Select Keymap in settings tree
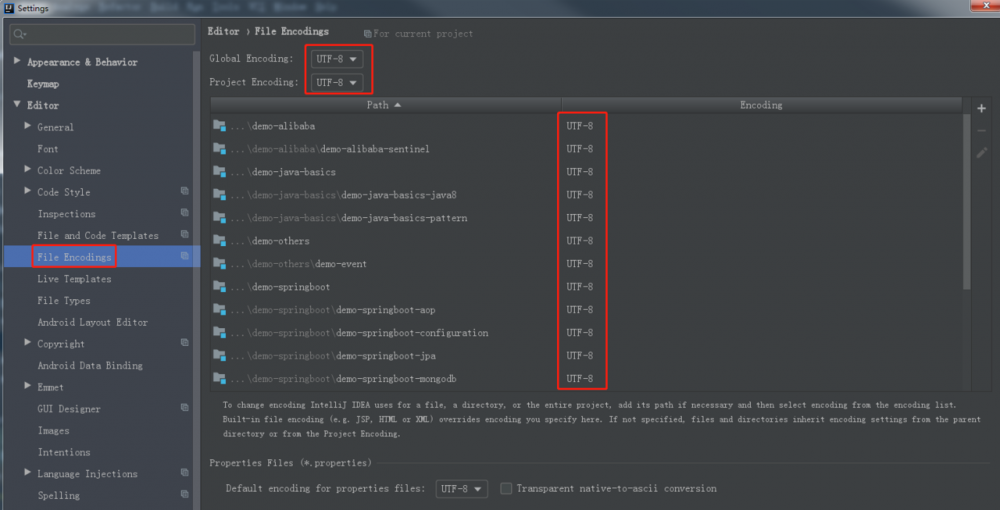 [43, 84]
